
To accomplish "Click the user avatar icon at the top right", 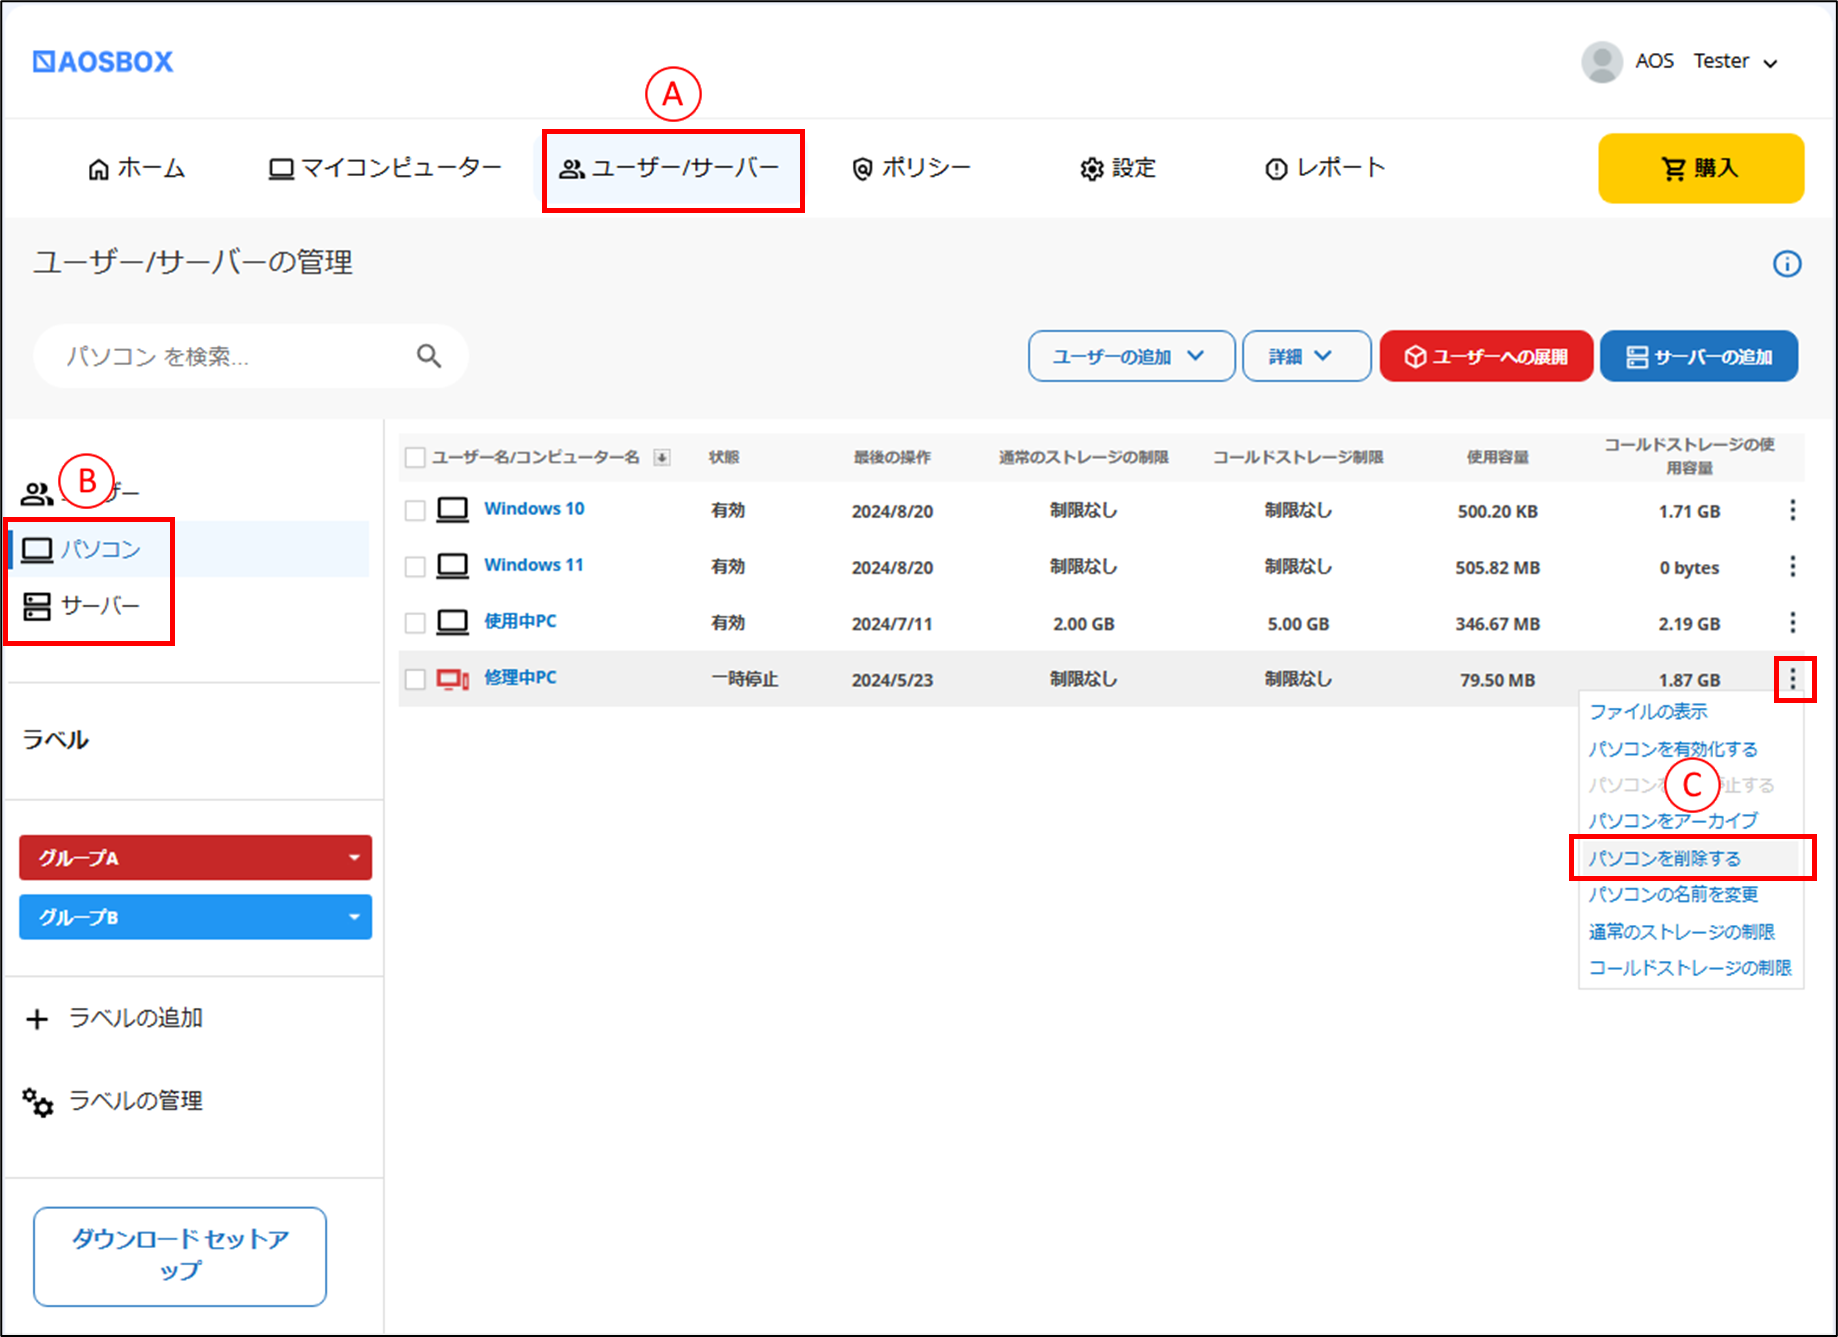I will (1601, 62).
